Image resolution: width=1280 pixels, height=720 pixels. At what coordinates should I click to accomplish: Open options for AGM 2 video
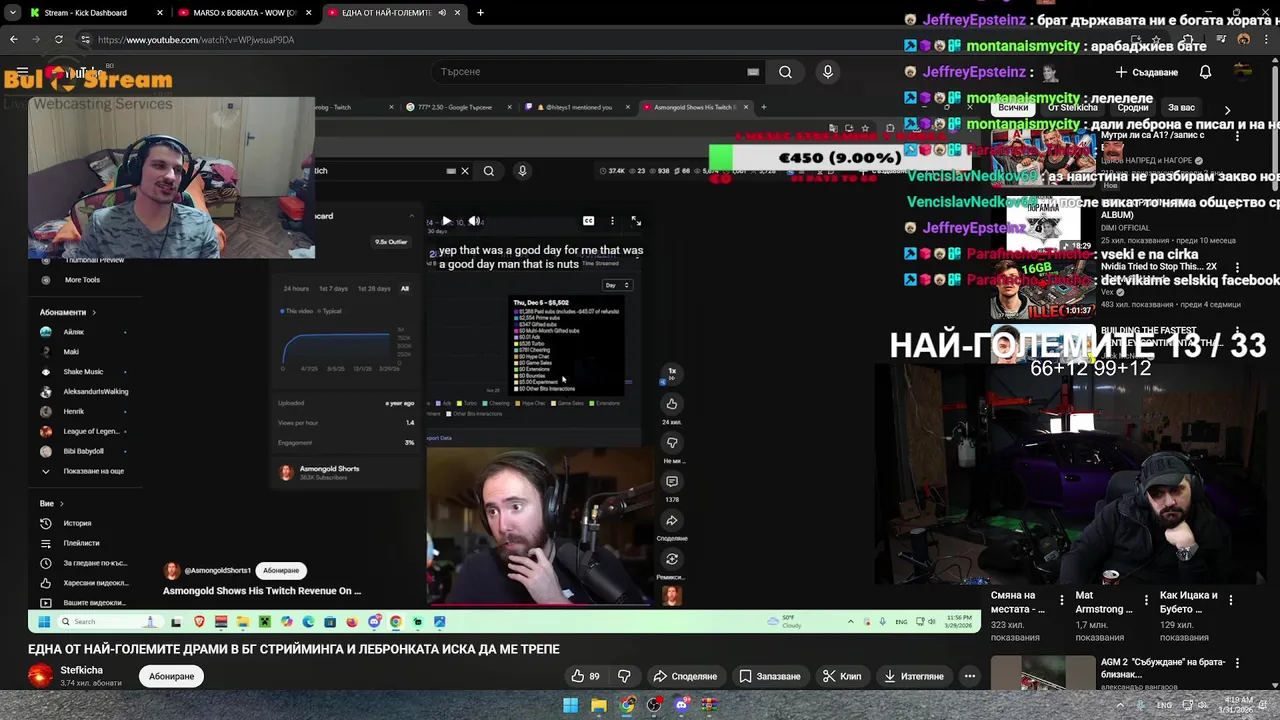(x=1237, y=664)
